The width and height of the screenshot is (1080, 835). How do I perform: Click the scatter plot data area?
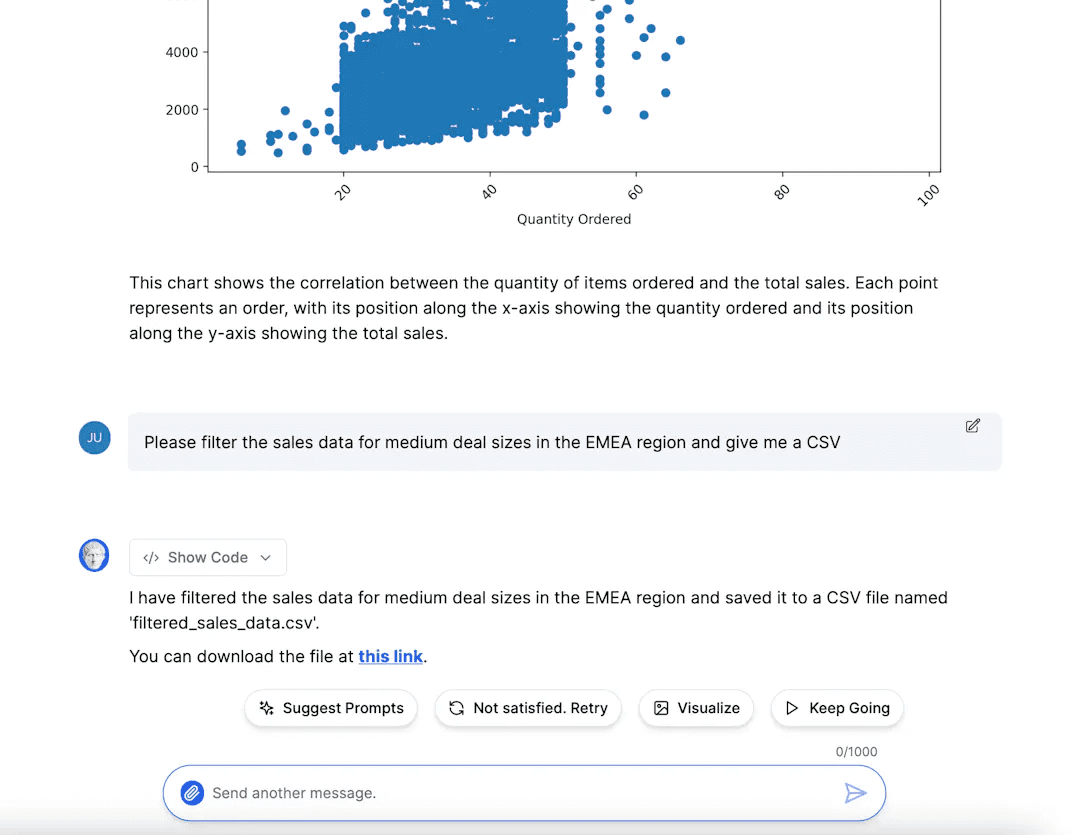[x=450, y=80]
